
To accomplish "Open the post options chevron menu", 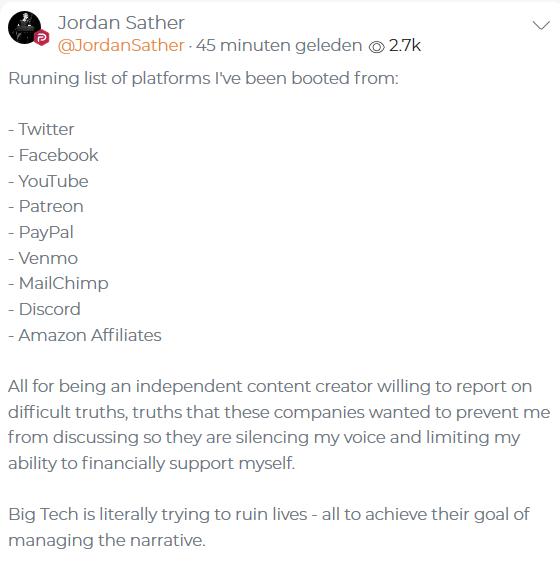I will point(541,25).
